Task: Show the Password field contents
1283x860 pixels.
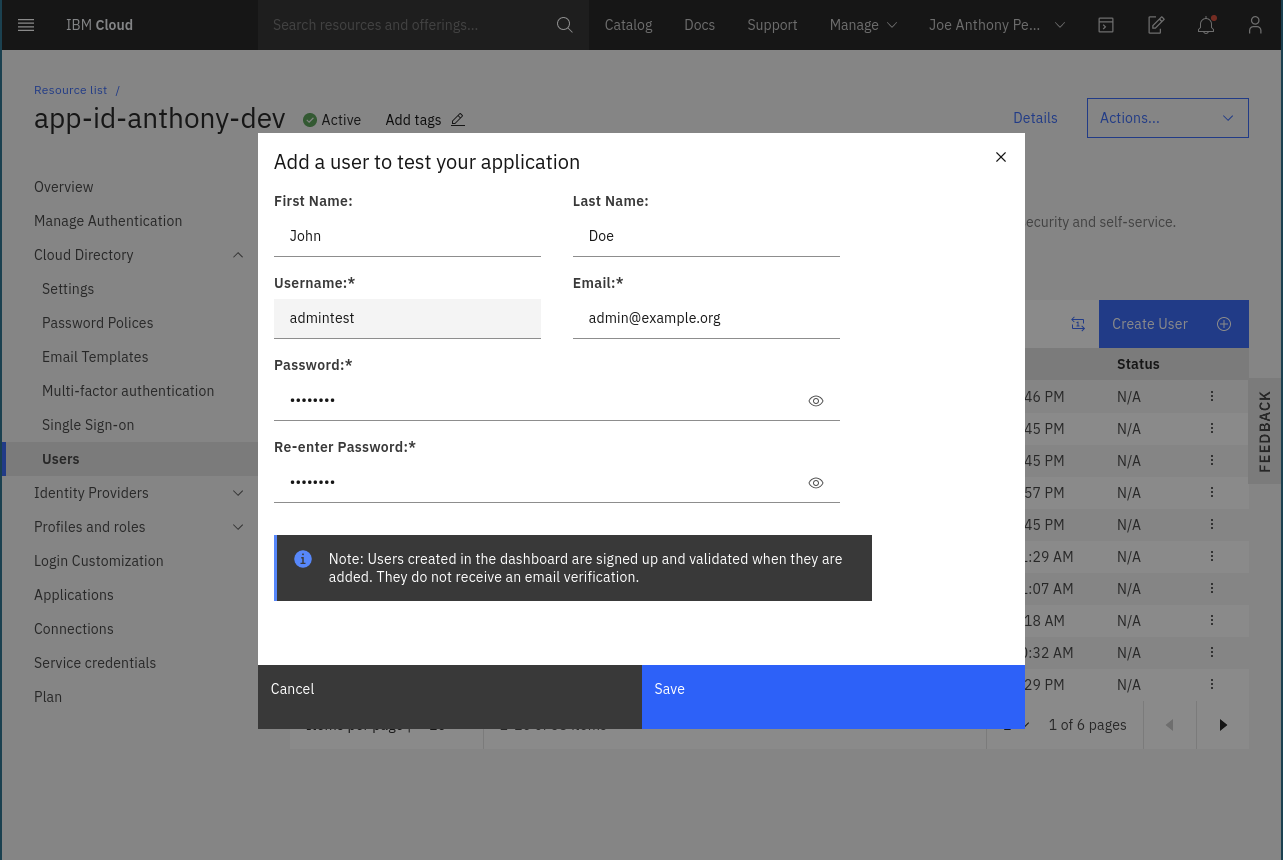Action: 816,401
